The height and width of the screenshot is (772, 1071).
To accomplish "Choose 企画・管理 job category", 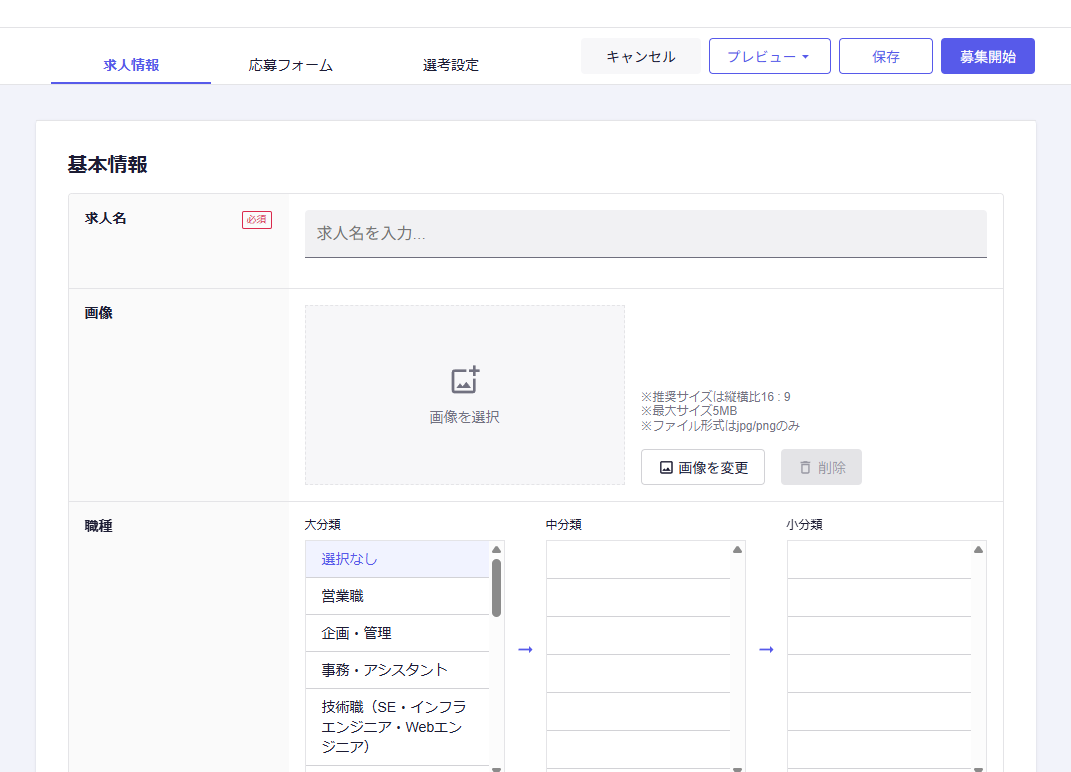I will tap(397, 633).
